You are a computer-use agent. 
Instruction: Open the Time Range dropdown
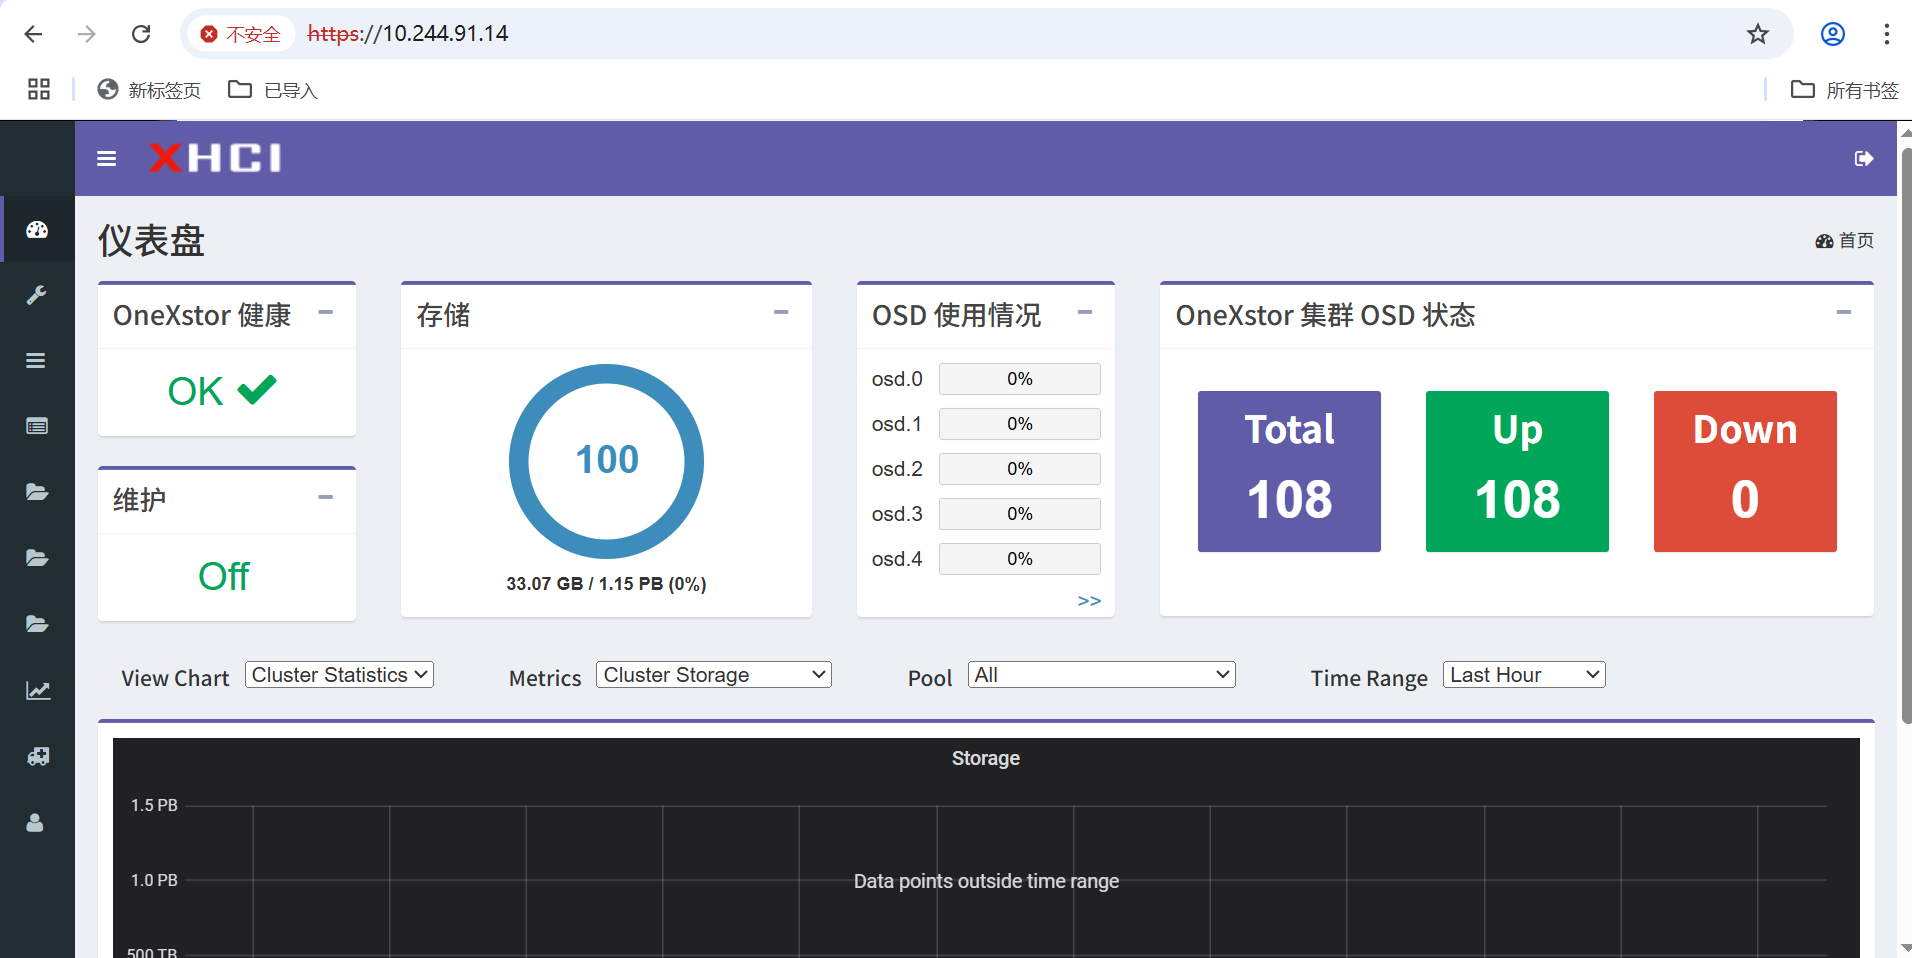[1524, 675]
